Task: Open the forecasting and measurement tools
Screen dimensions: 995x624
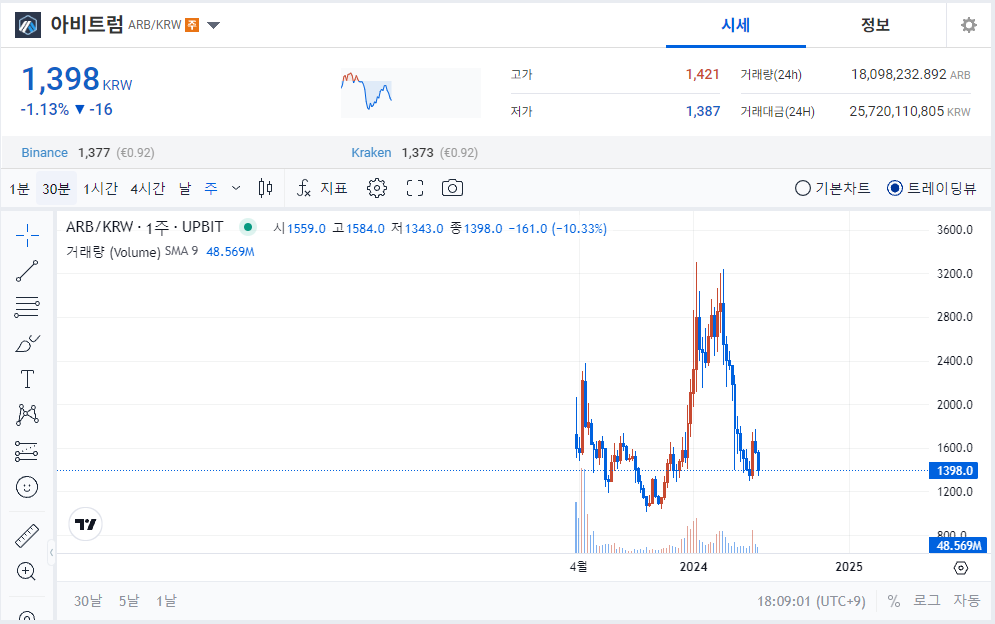Action: tap(27, 451)
